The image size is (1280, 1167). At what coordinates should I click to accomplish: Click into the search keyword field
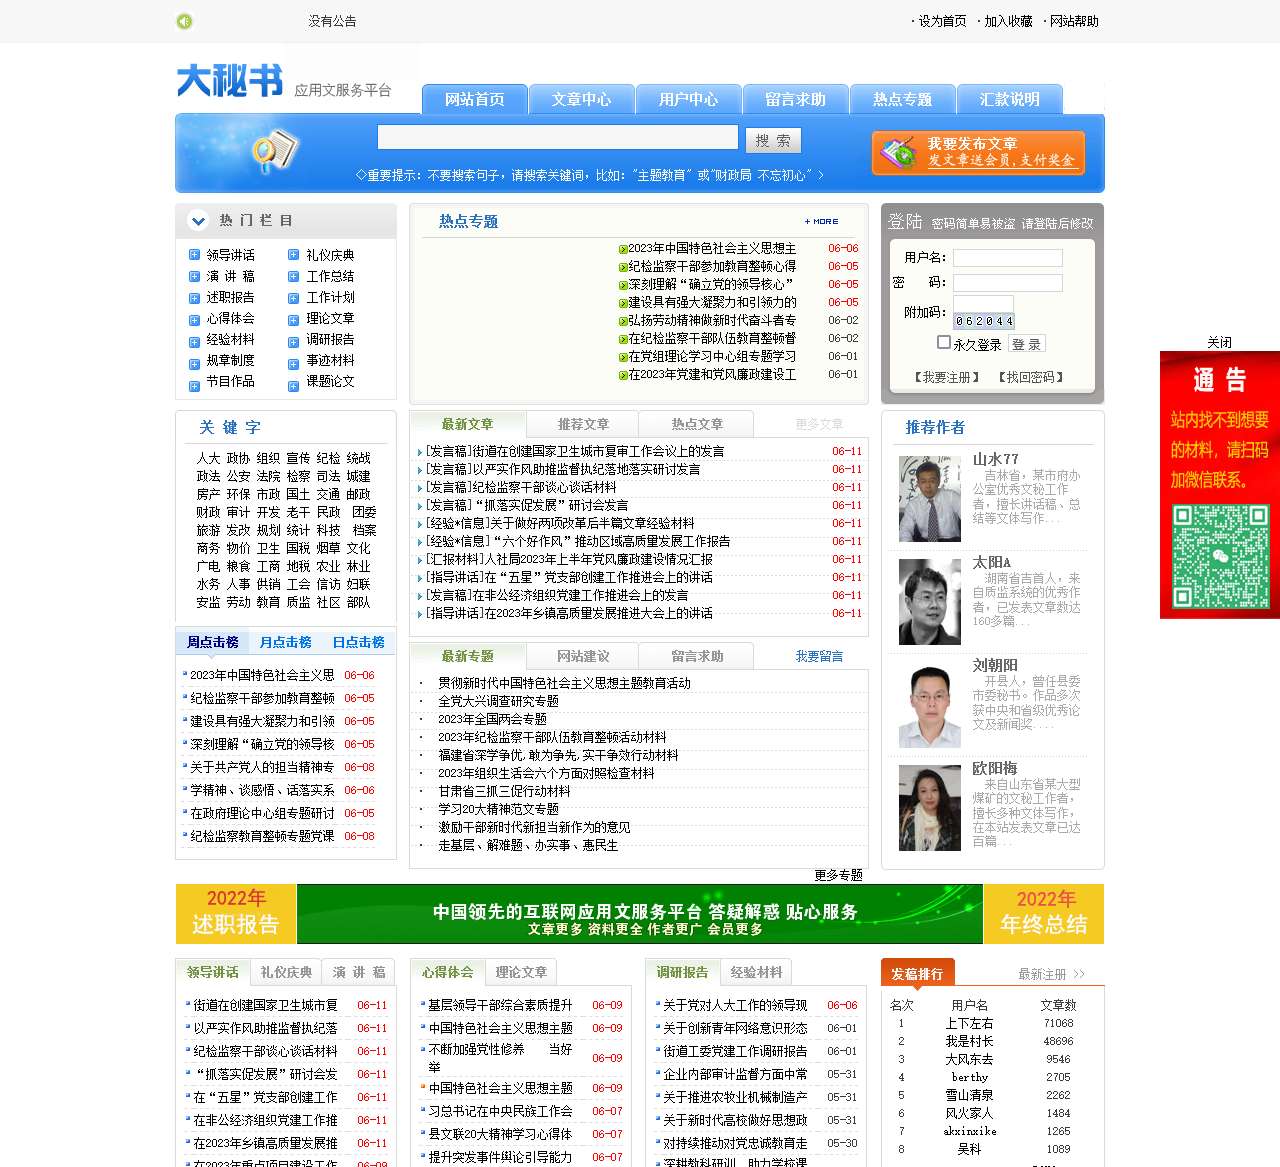pos(558,138)
